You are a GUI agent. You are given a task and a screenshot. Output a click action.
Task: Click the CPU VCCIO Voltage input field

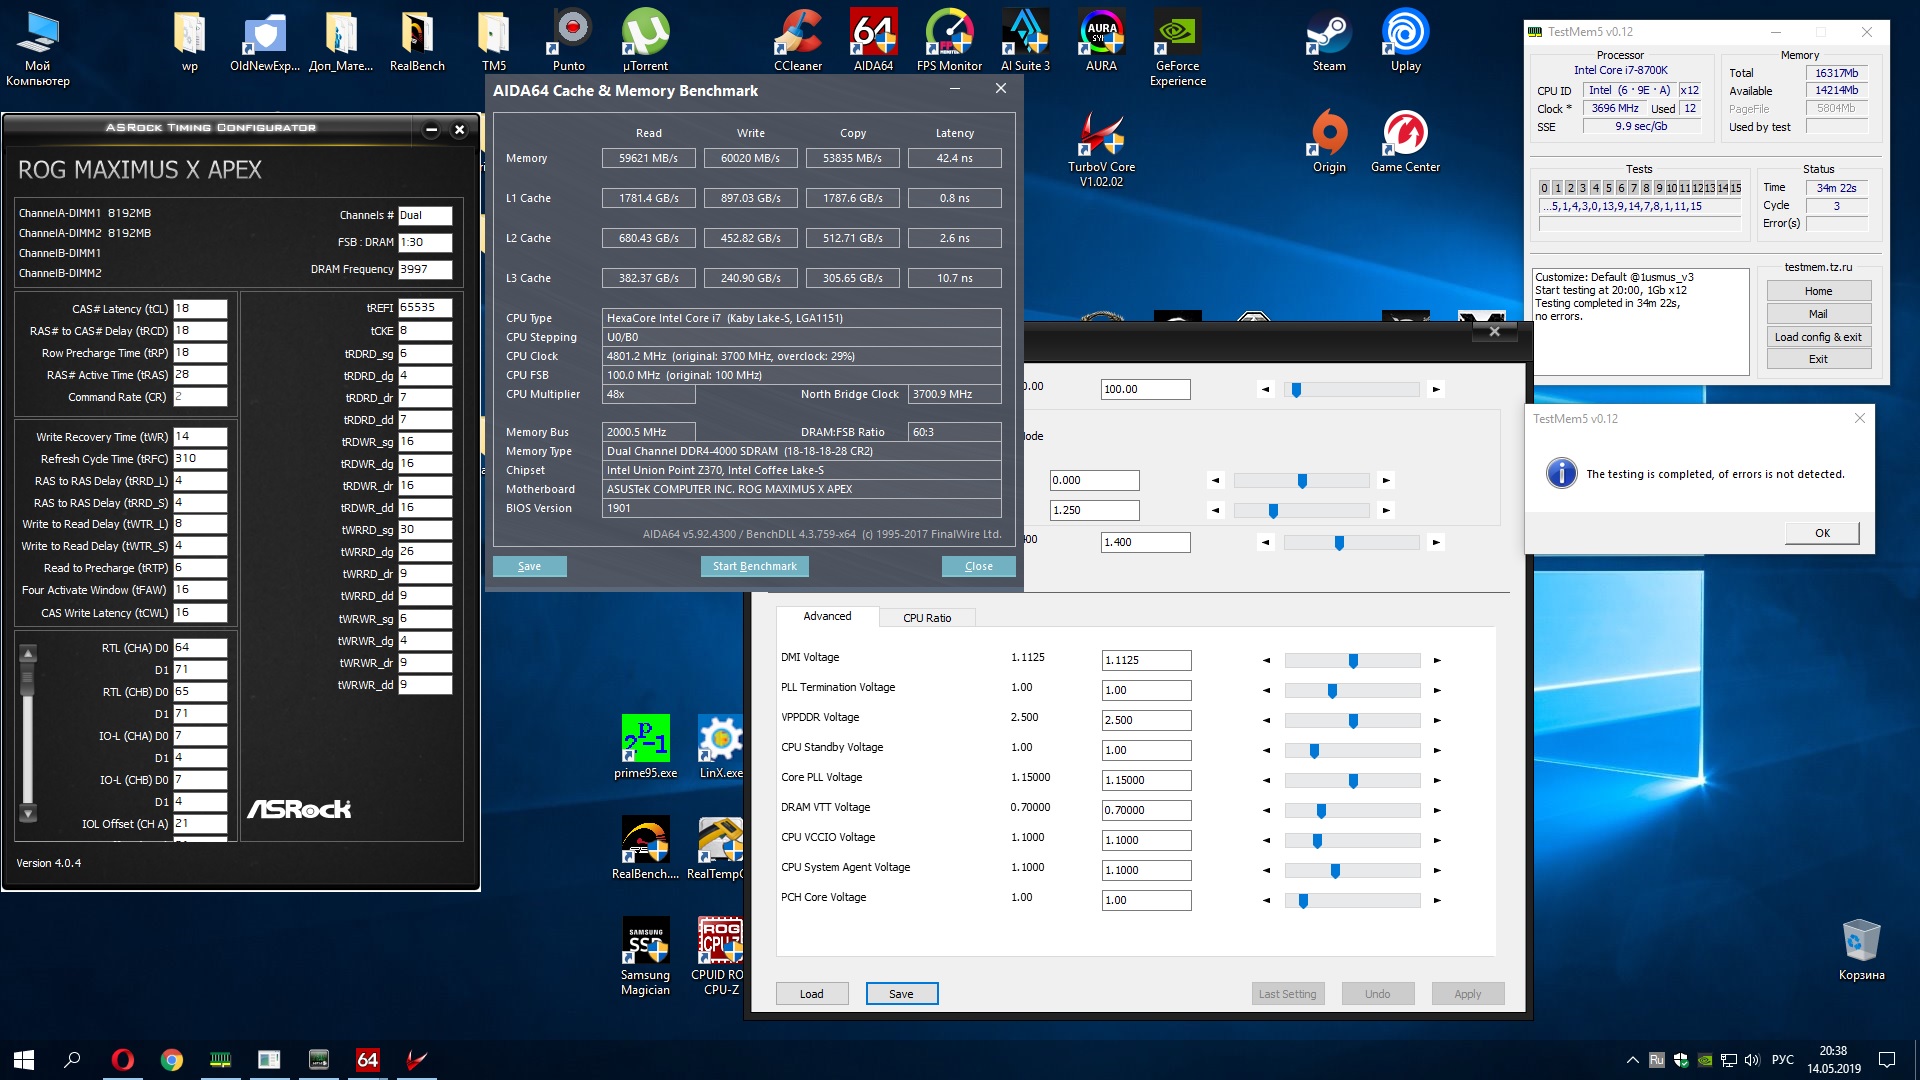coord(1145,840)
